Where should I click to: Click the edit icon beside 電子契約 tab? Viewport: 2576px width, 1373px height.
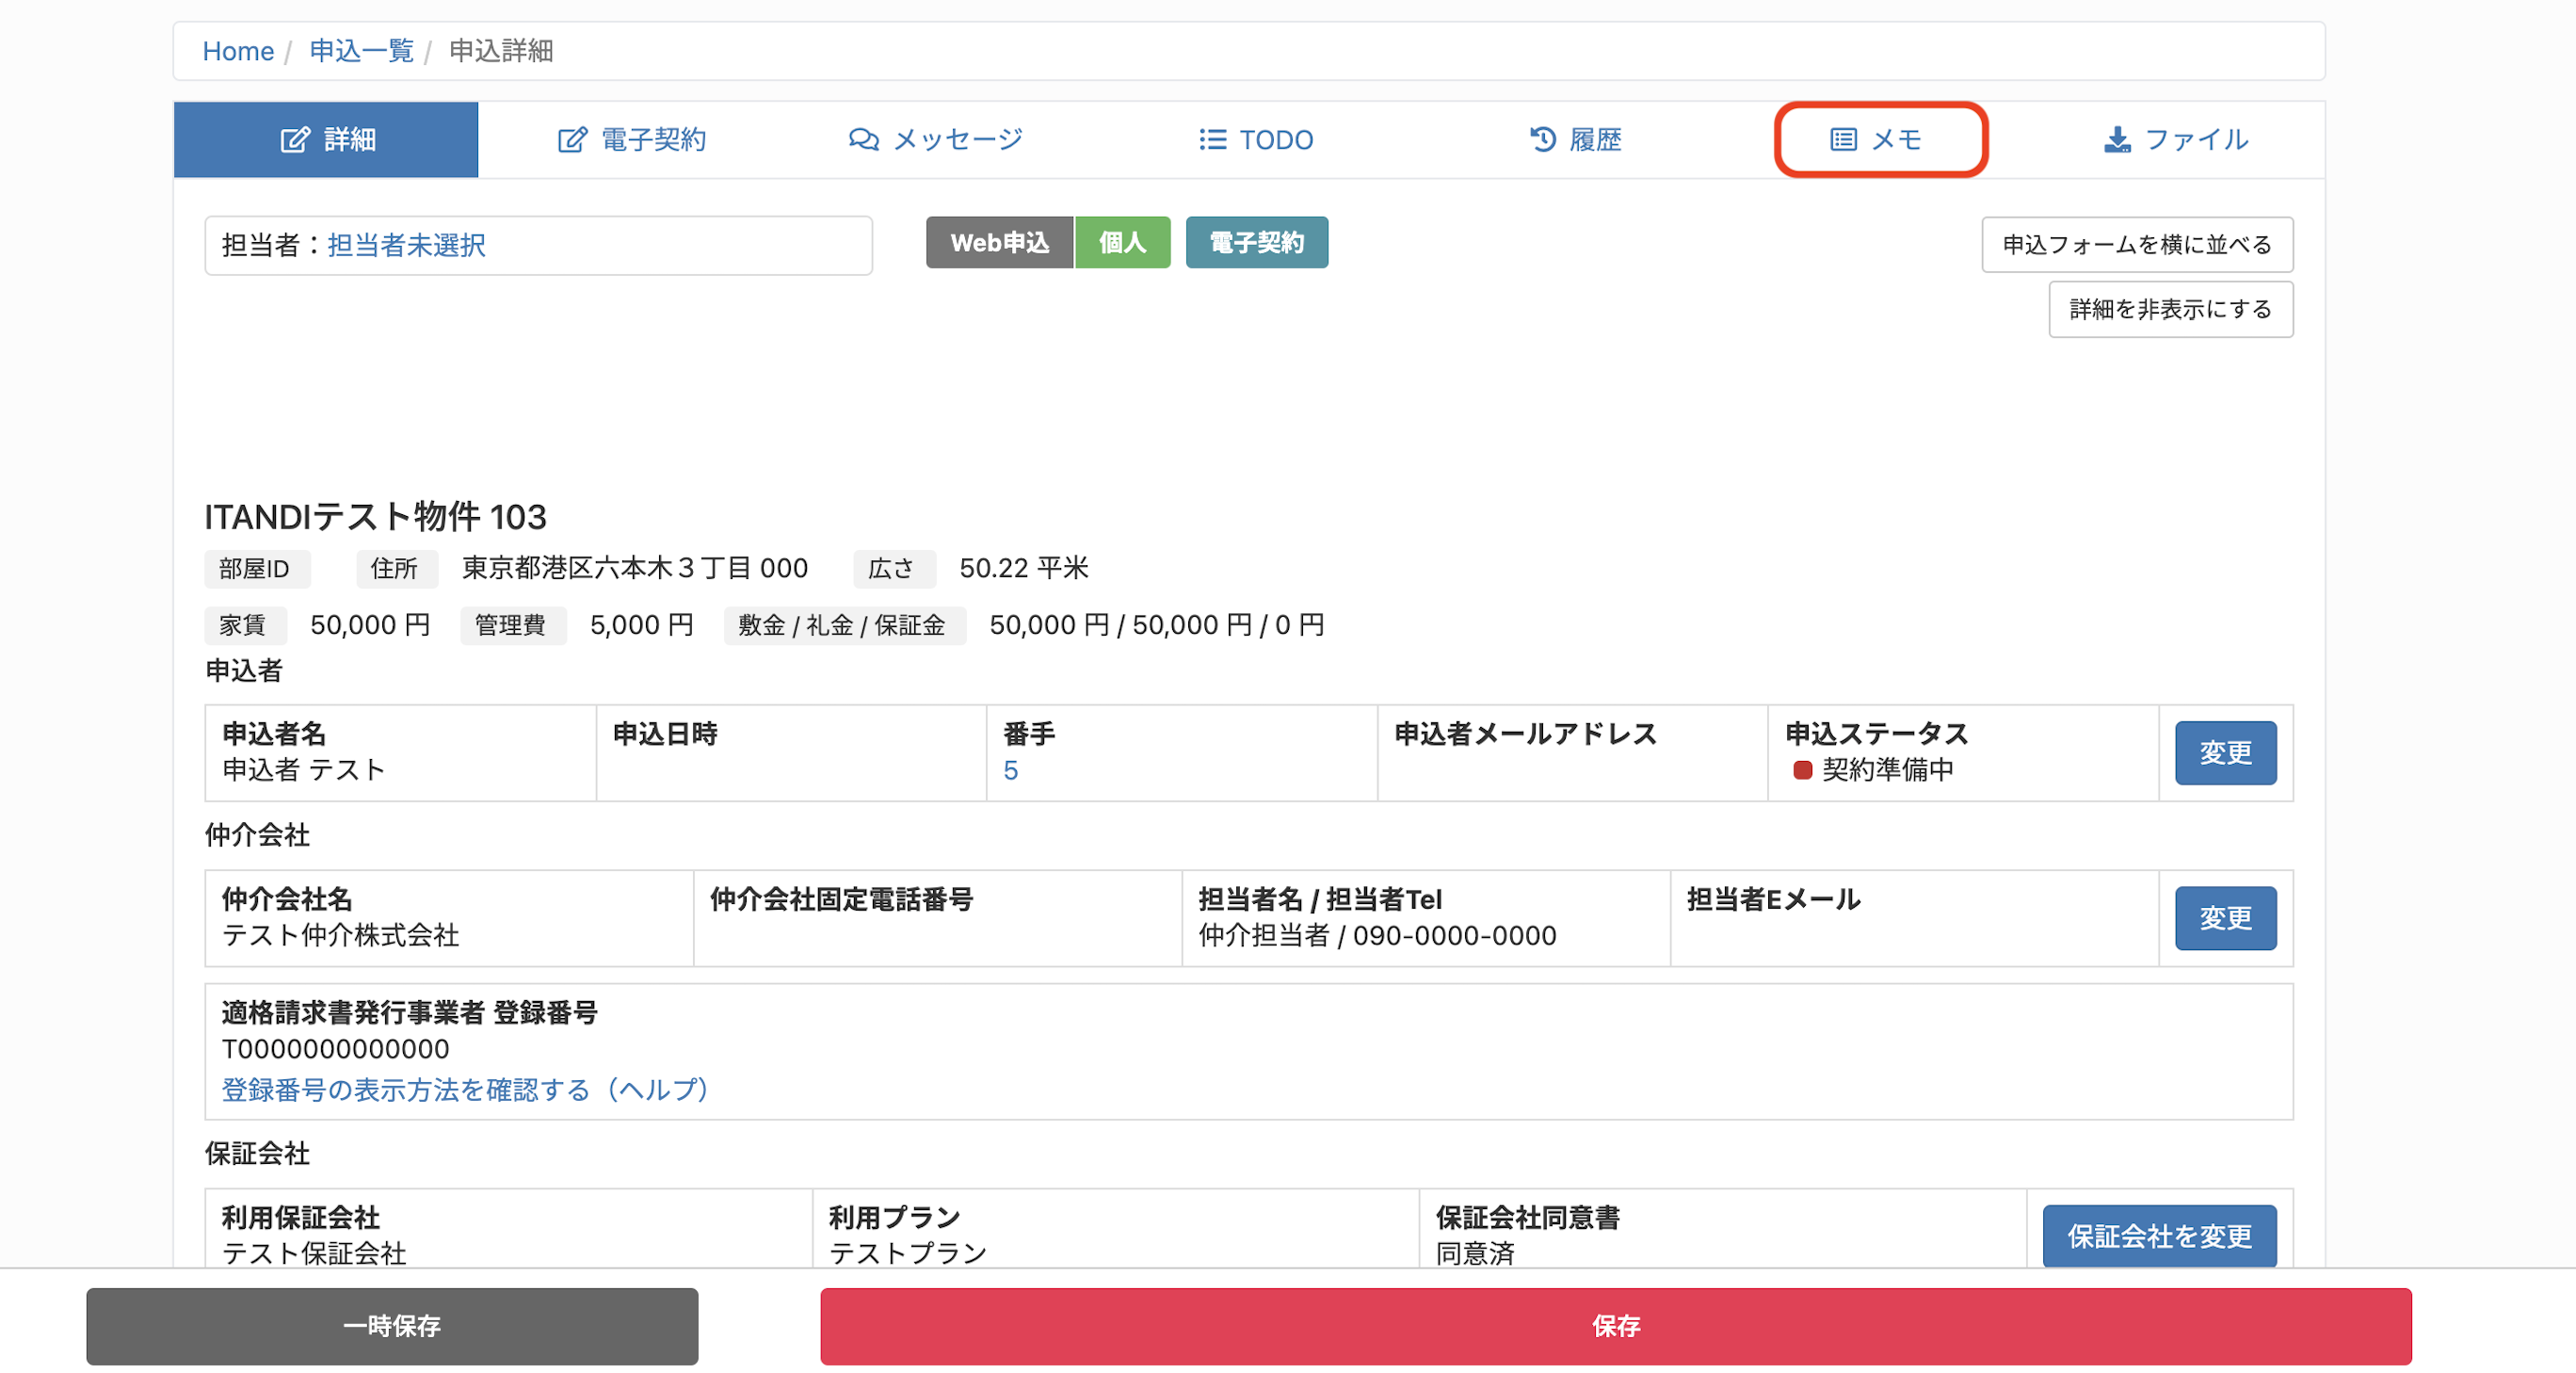pyautogui.click(x=572, y=139)
